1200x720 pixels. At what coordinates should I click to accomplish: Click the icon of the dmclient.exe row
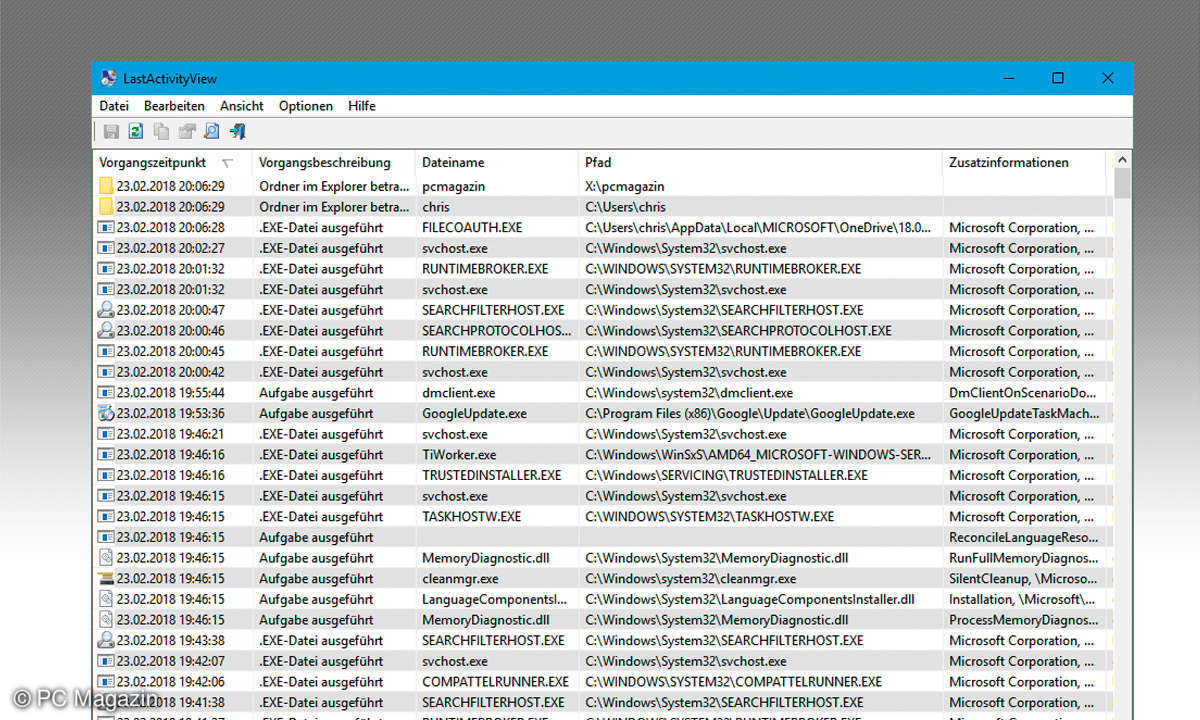coord(106,393)
